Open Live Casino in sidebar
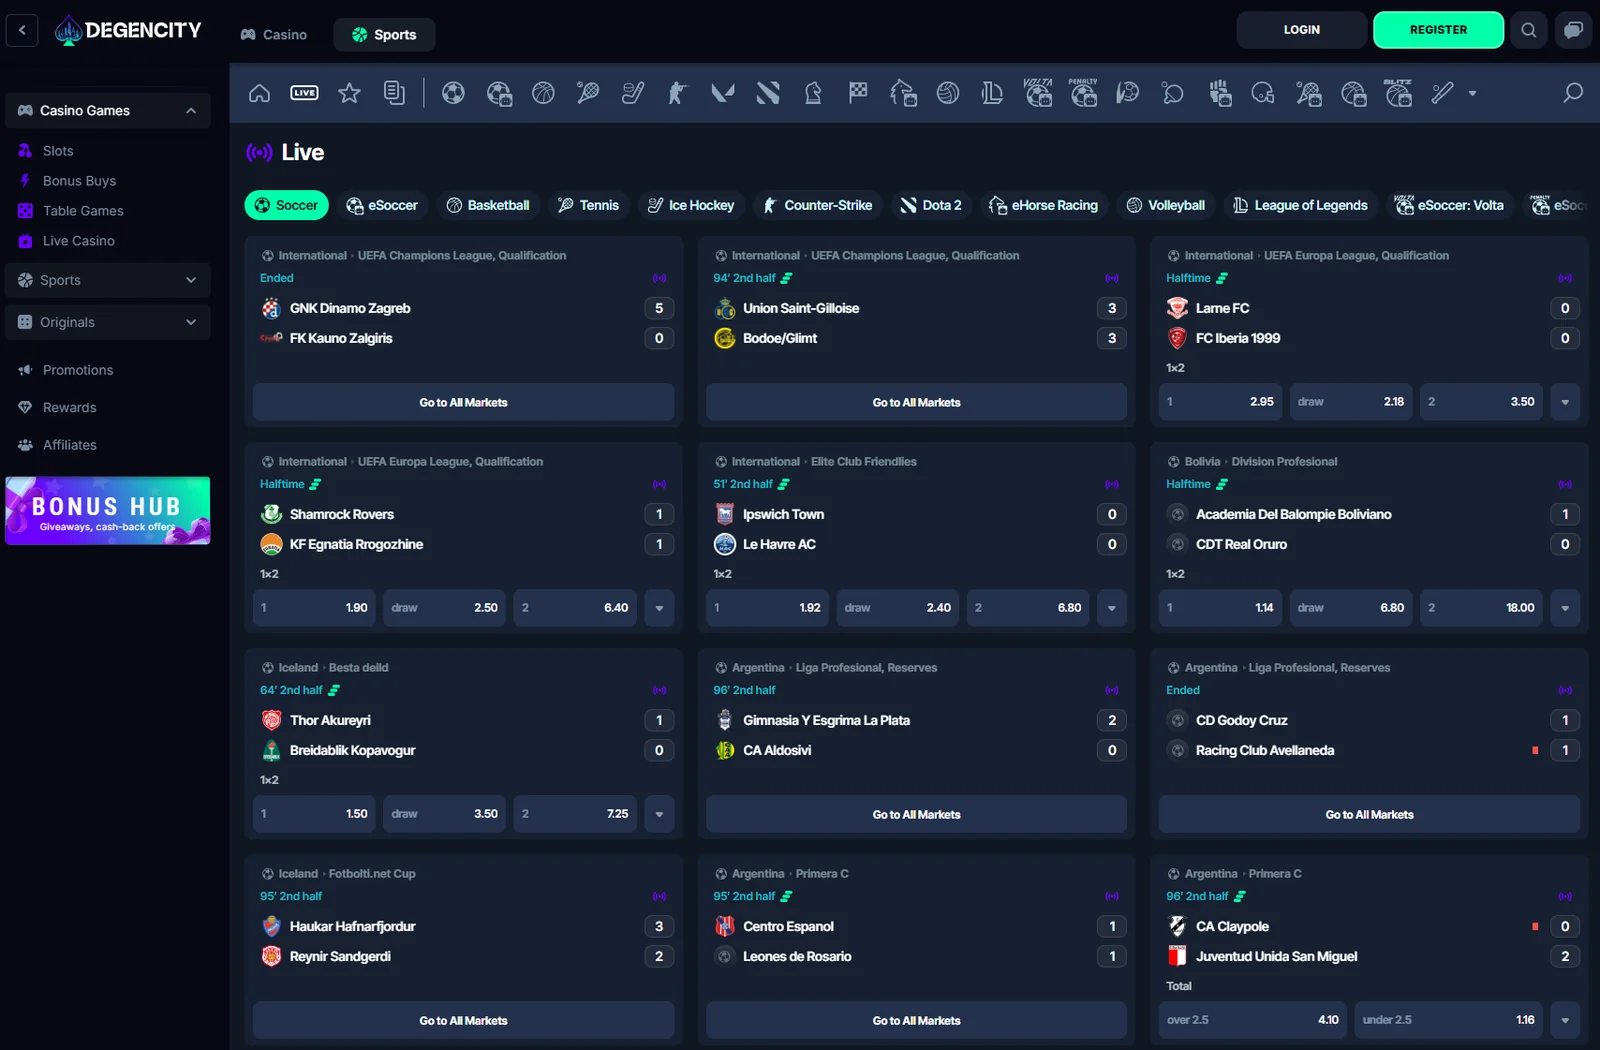The image size is (1600, 1050). tap(78, 241)
